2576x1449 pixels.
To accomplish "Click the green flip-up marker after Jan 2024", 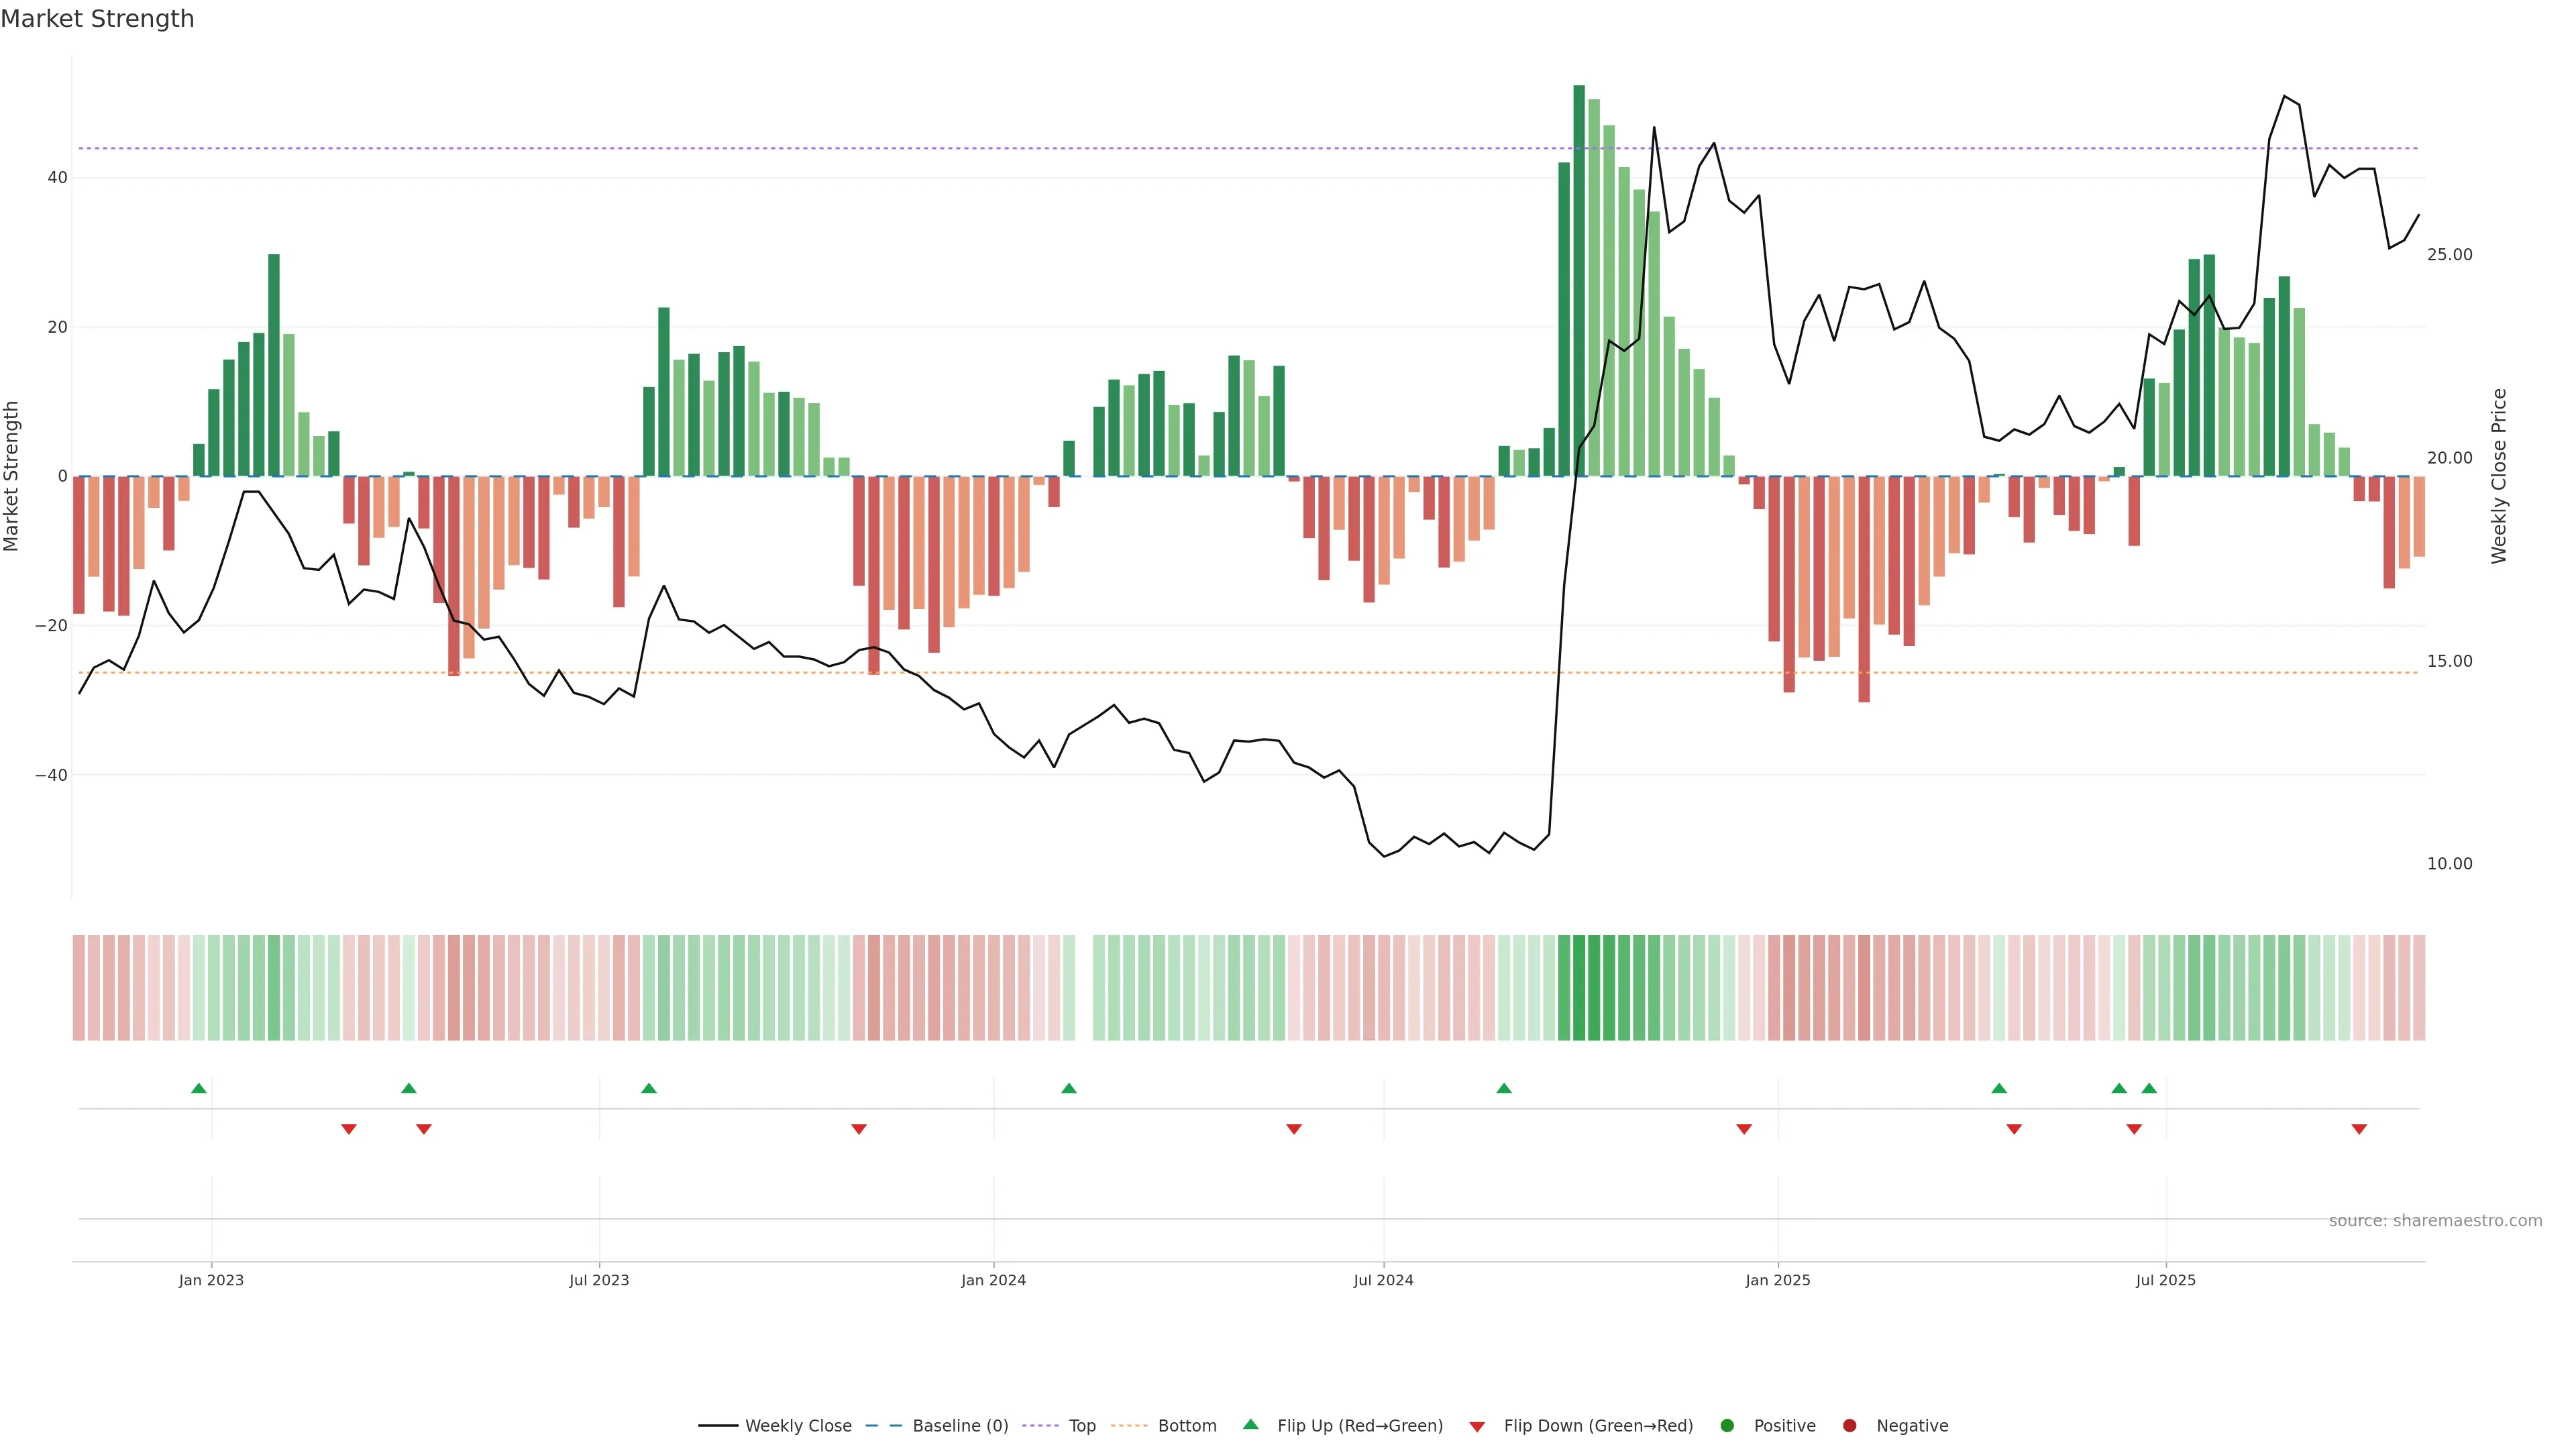I will (x=1068, y=1088).
